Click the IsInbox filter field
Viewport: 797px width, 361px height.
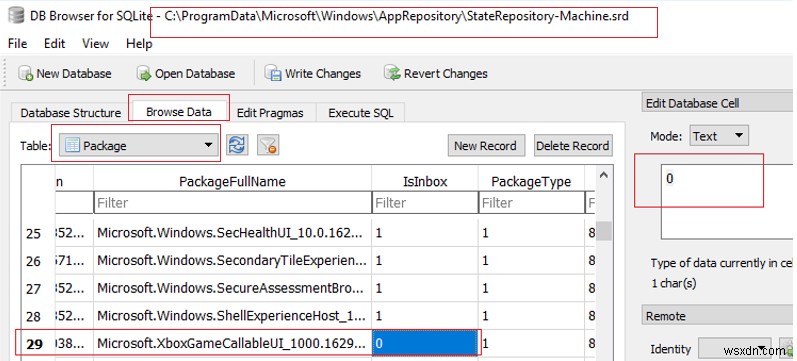pyautogui.click(x=424, y=203)
